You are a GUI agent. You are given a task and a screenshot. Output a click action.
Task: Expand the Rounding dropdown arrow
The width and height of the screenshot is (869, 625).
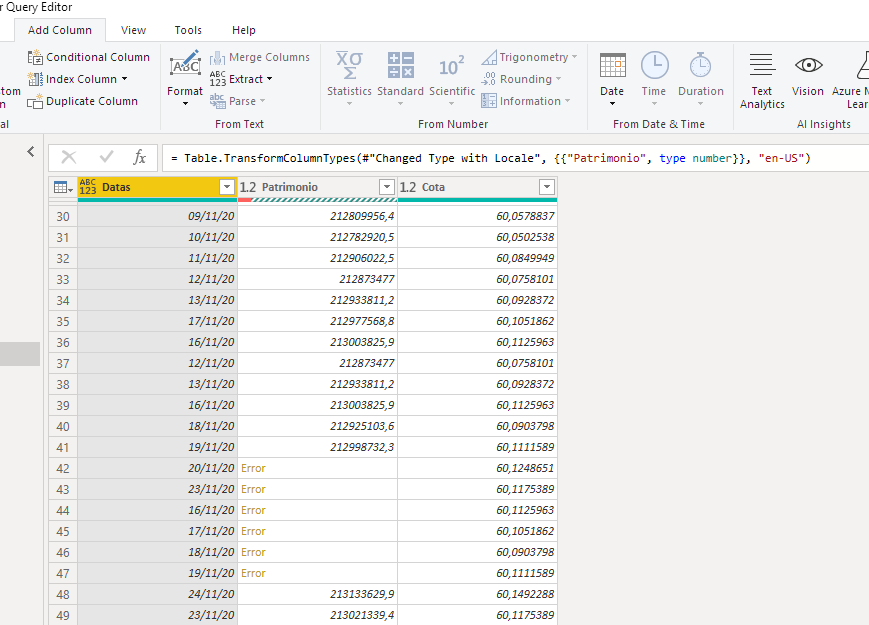click(x=558, y=79)
